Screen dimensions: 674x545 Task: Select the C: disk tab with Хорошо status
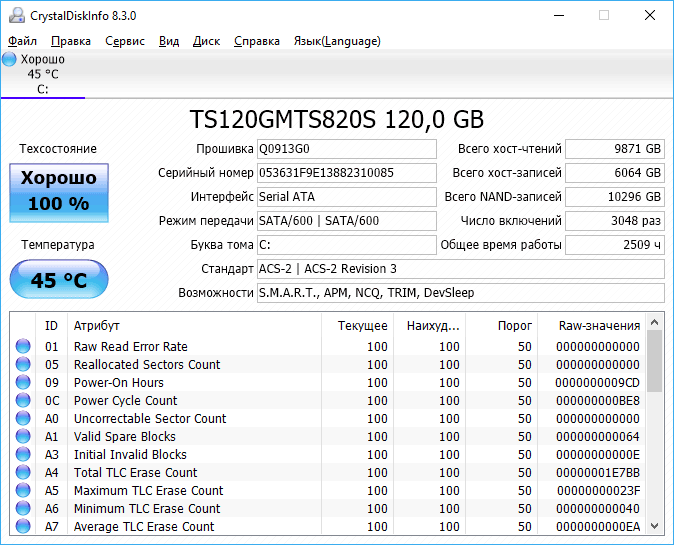tap(43, 74)
